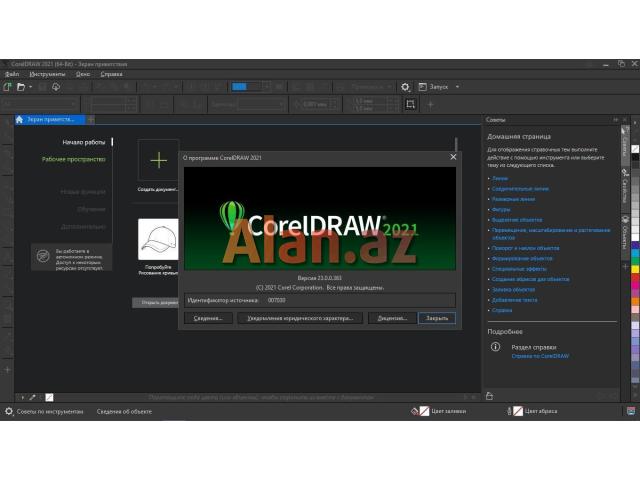Open the Поворот и наклон объектов link

(525, 248)
